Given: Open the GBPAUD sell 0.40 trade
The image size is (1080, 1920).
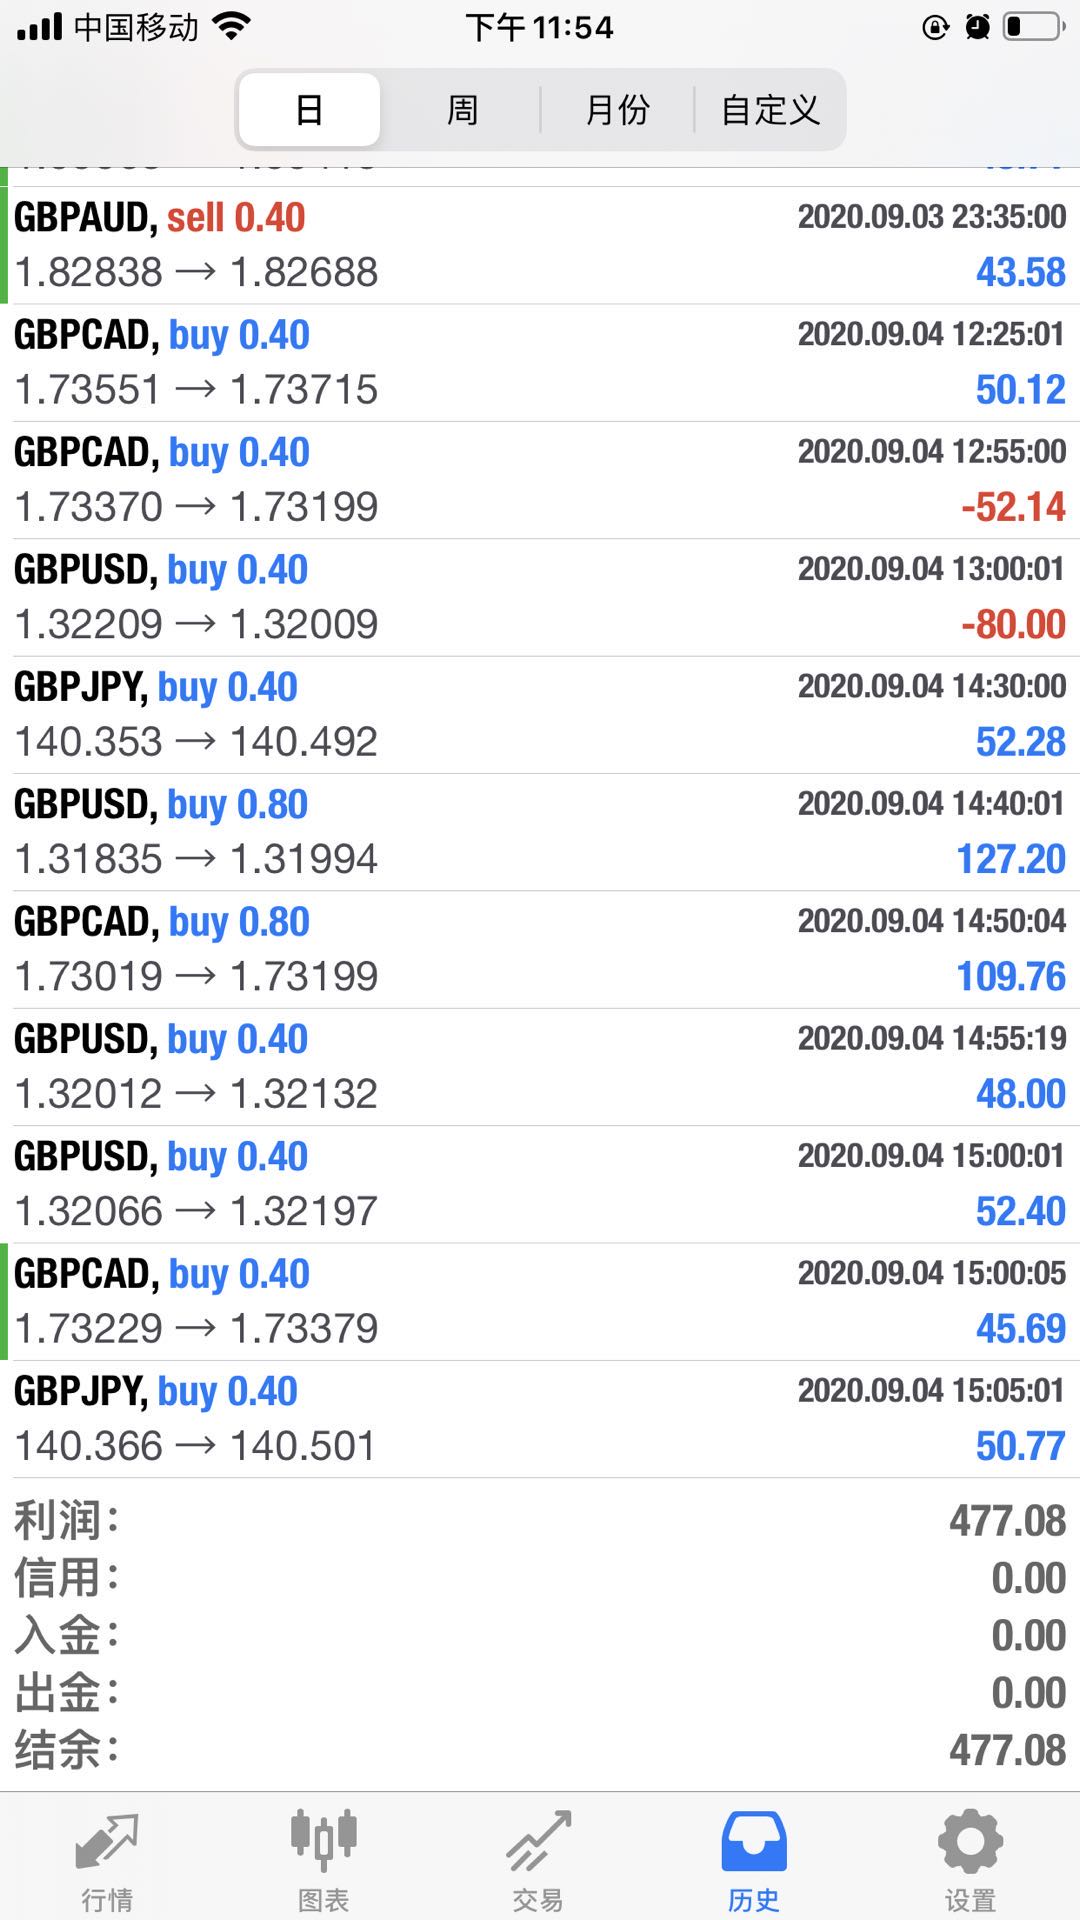Looking at the screenshot, I should tap(540, 245).
